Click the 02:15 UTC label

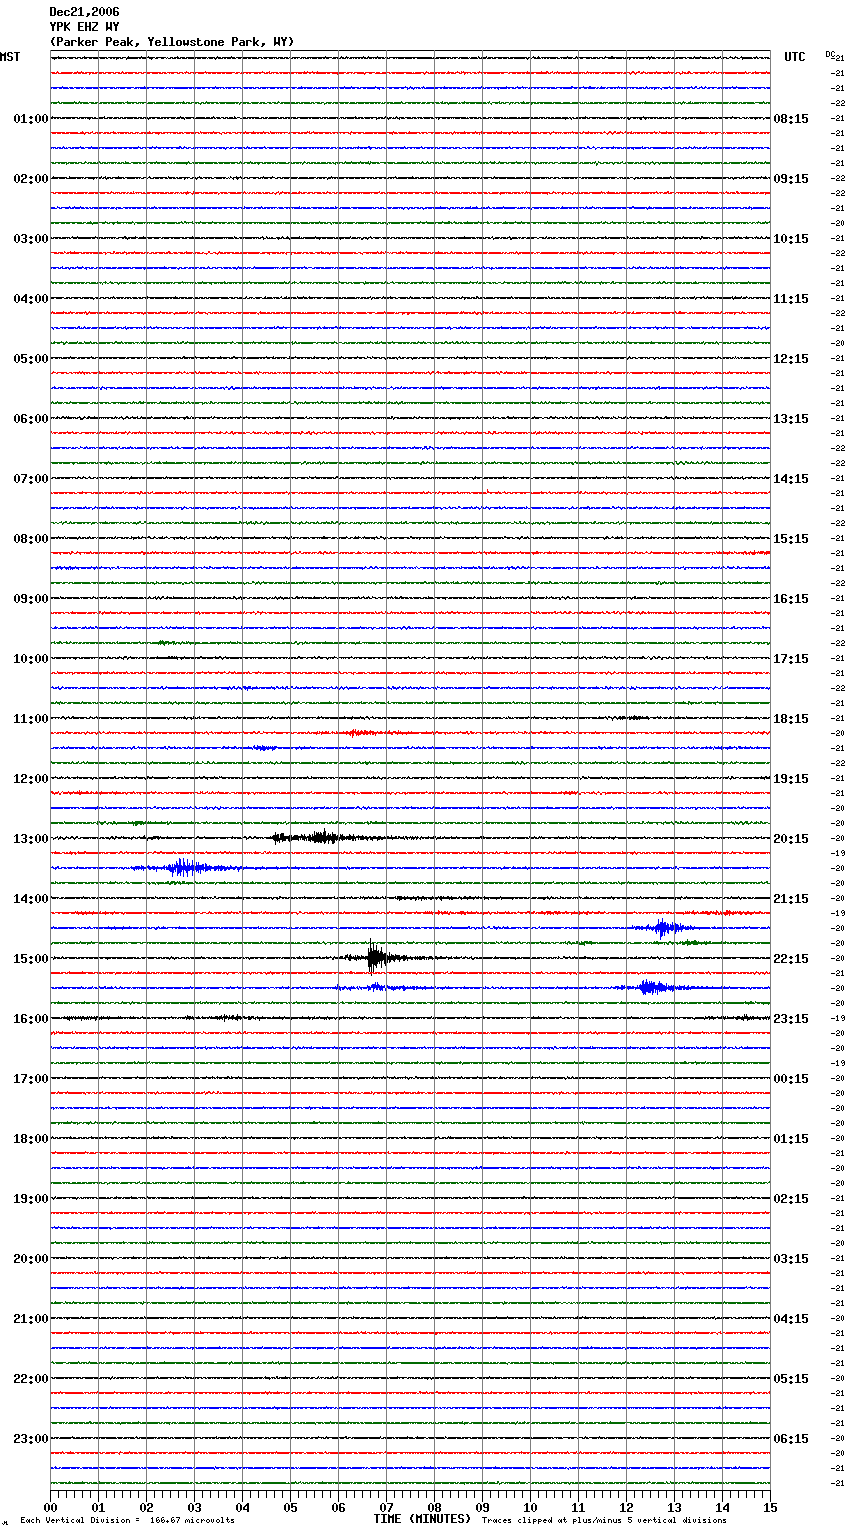(x=791, y=1199)
